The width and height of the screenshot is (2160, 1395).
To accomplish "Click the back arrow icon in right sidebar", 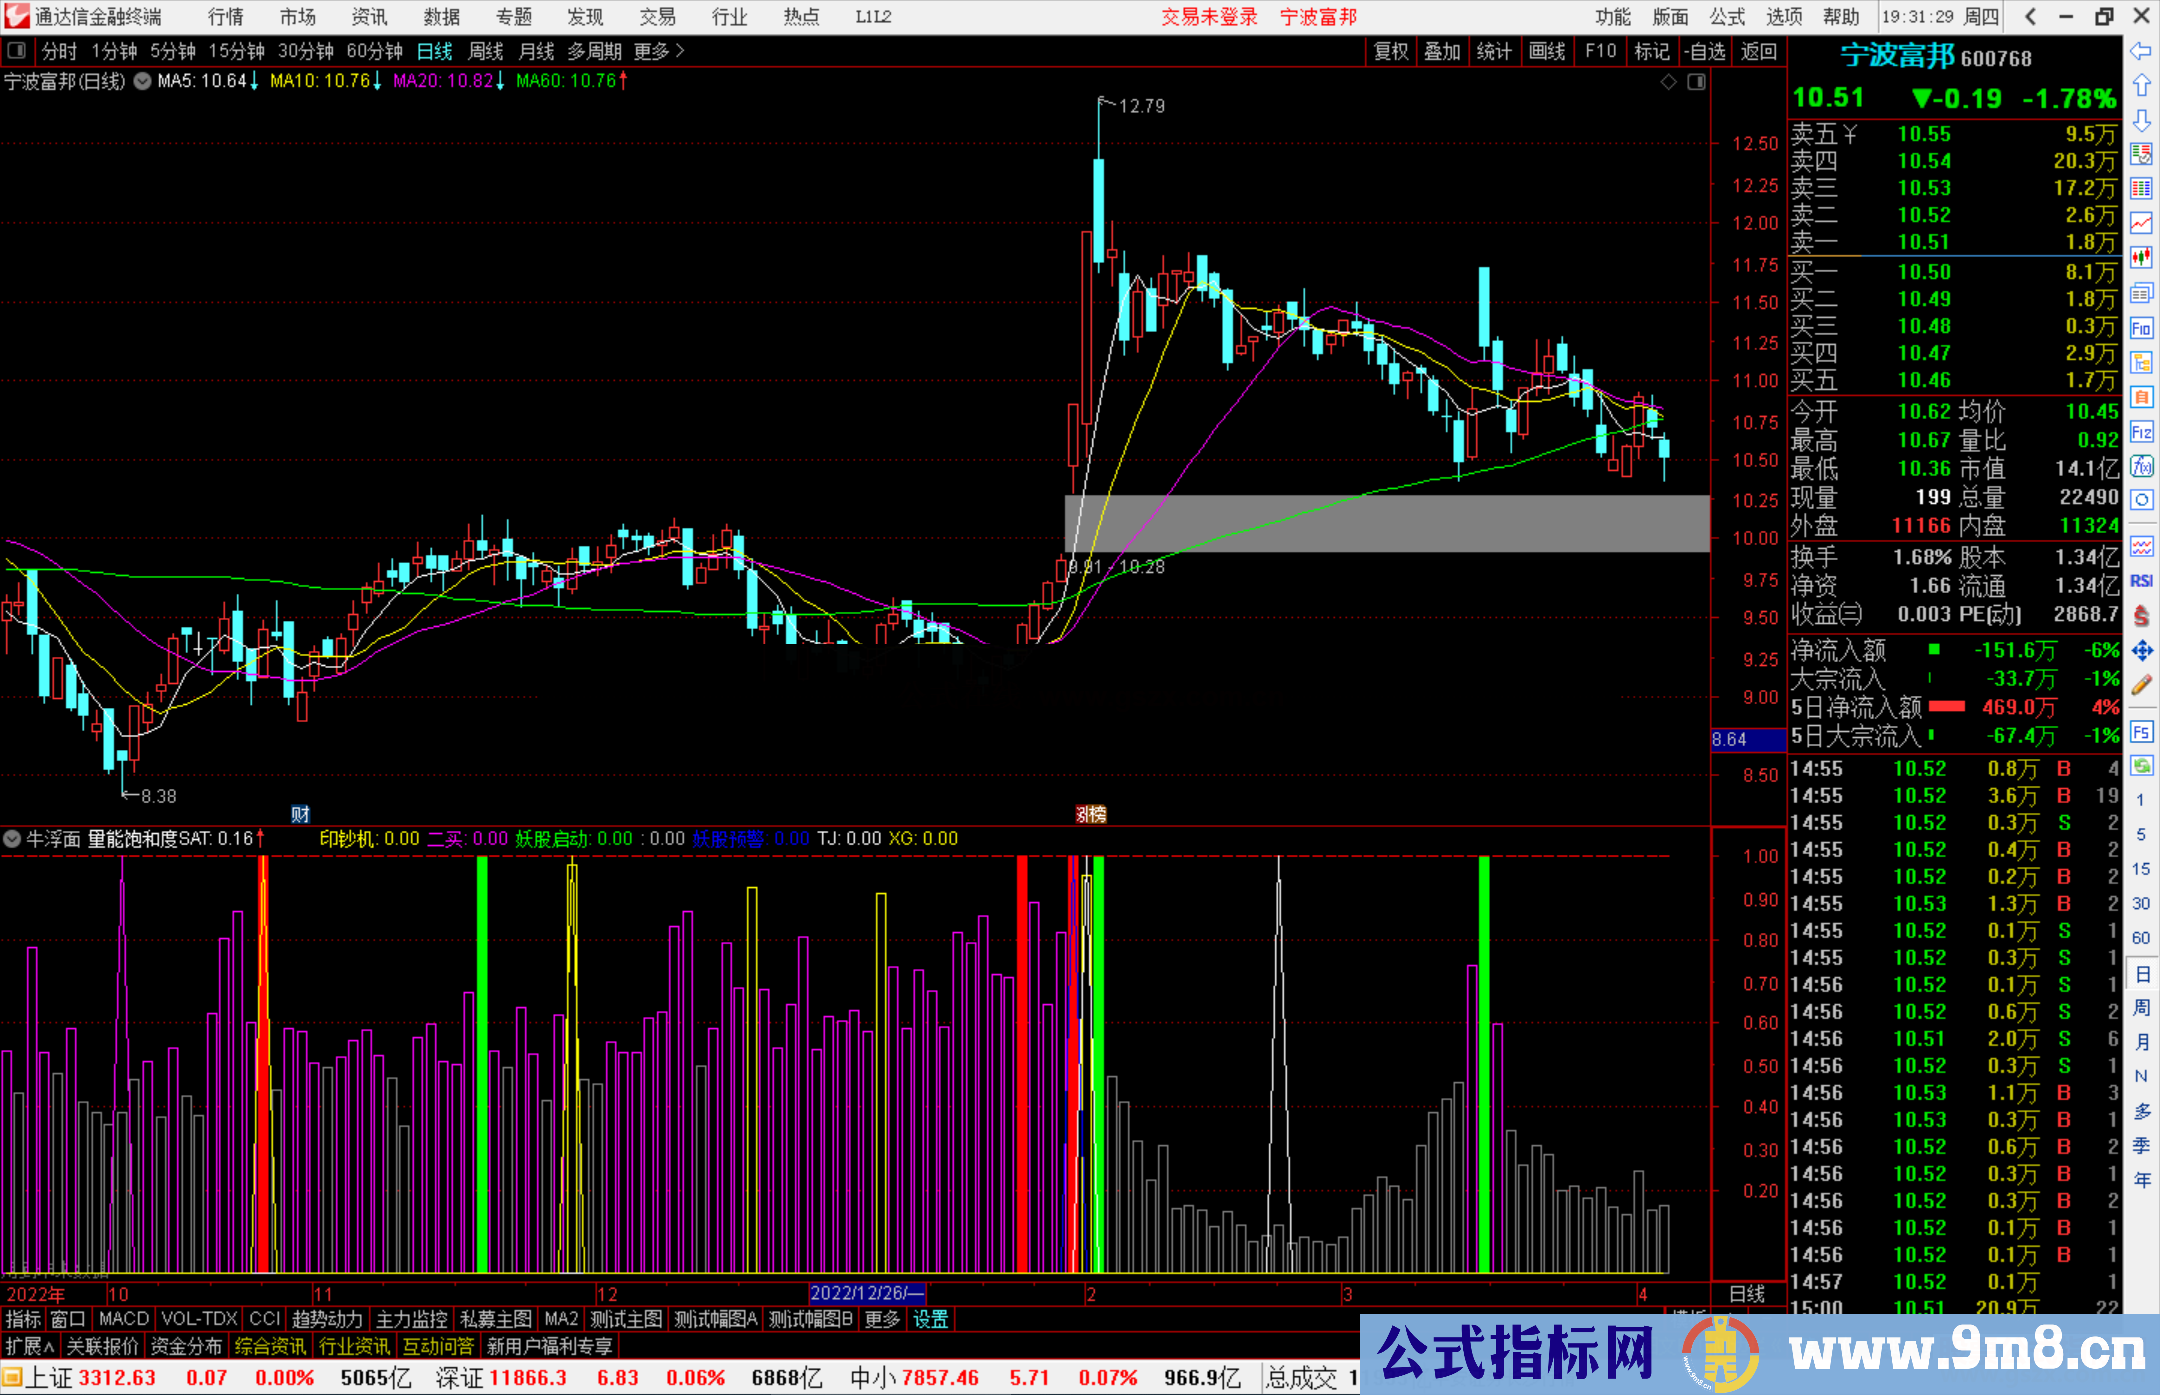I will (2141, 50).
